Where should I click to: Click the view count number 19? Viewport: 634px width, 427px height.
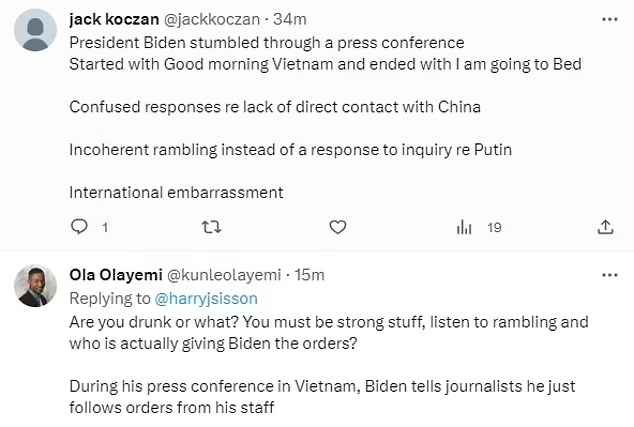pyautogui.click(x=493, y=228)
